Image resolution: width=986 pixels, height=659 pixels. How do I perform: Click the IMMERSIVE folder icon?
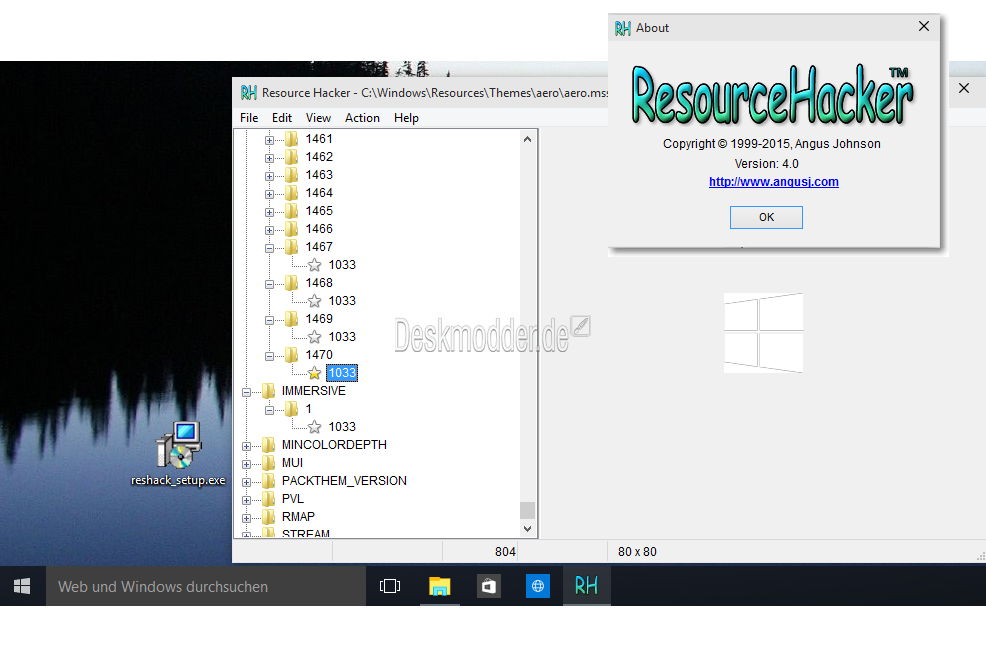pos(269,391)
